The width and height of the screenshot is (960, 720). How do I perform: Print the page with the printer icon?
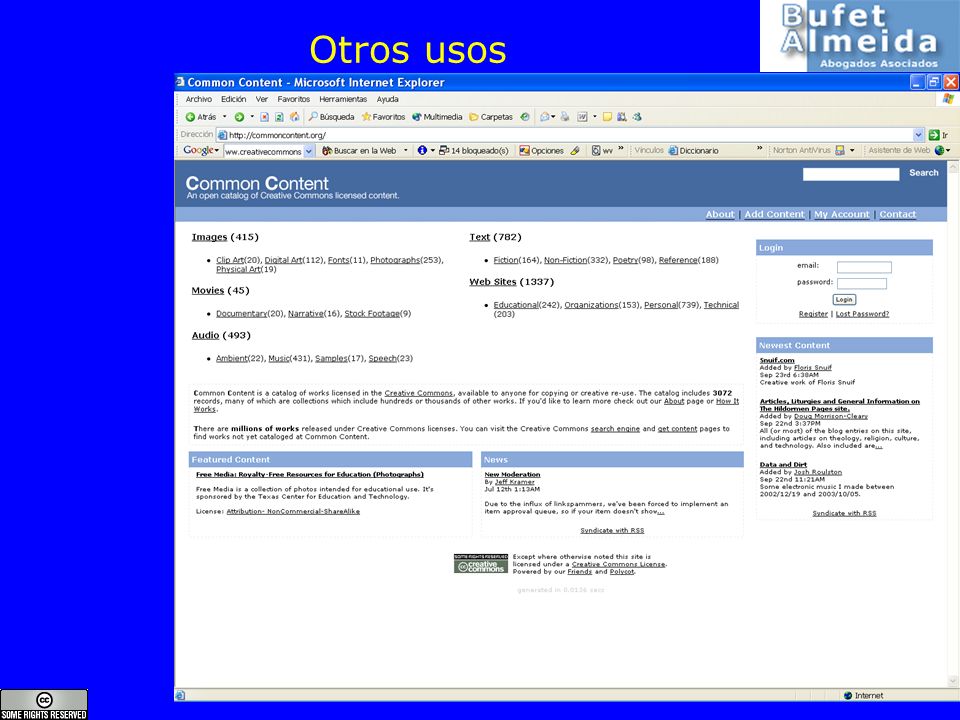[x=565, y=117]
